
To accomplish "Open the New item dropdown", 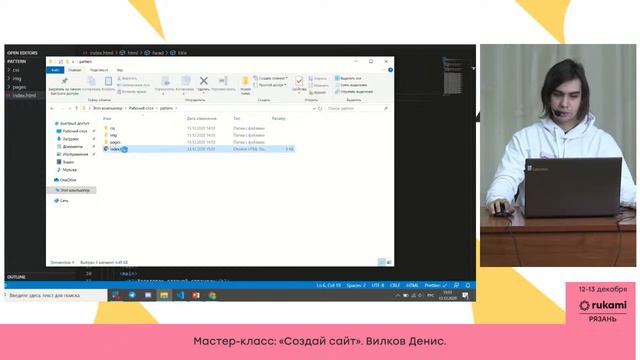I will point(271,78).
